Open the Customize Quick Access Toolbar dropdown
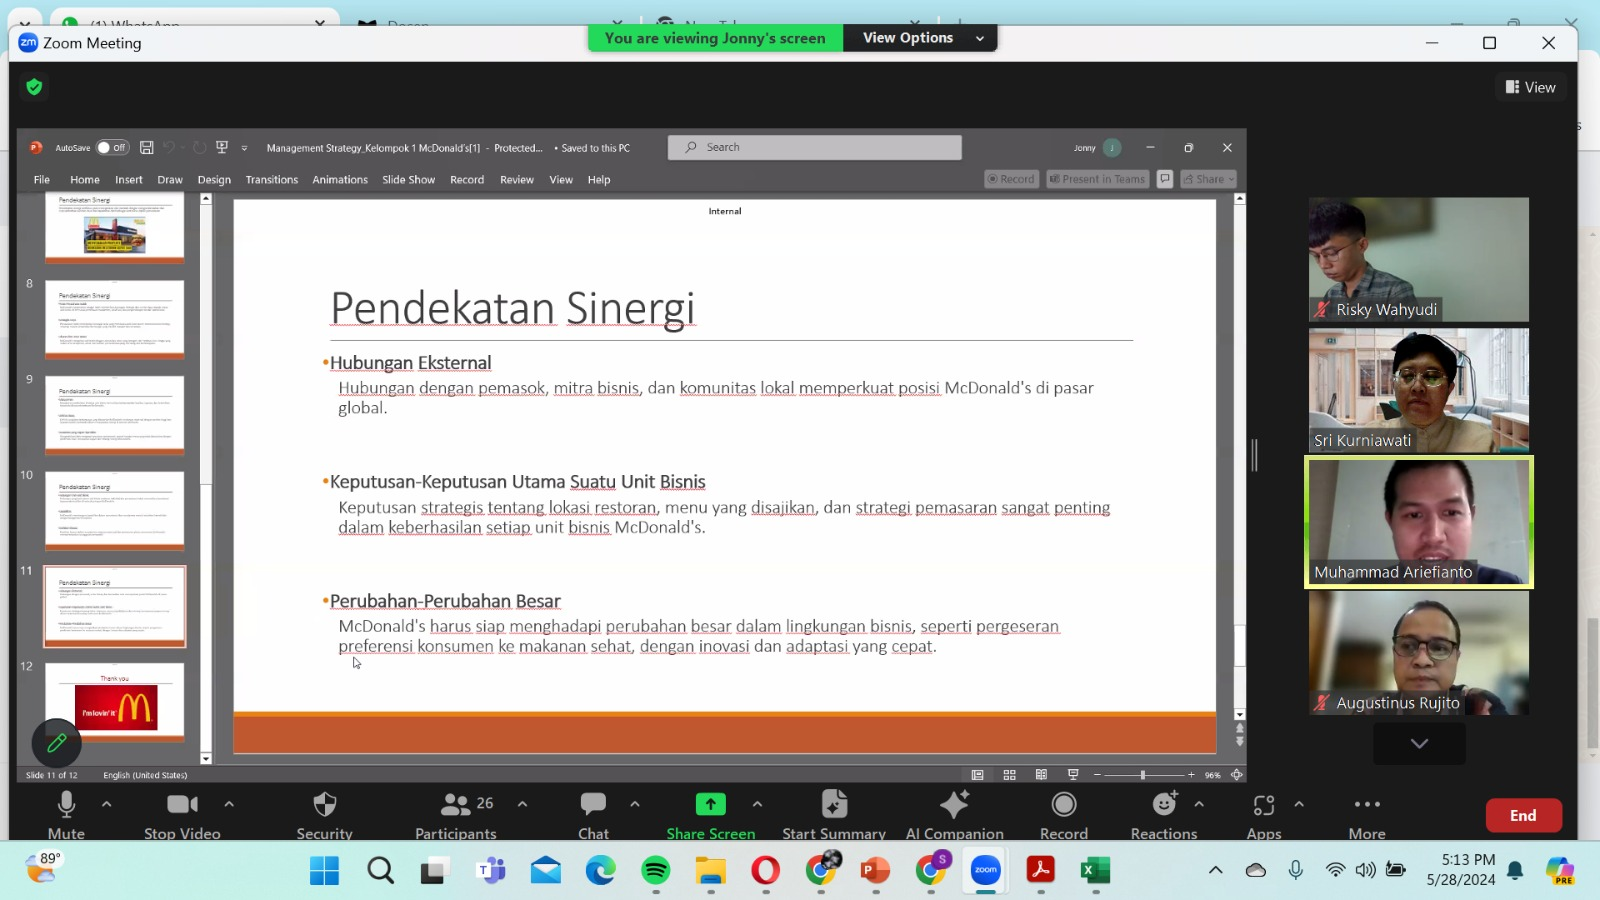This screenshot has height=900, width=1600. [x=244, y=148]
